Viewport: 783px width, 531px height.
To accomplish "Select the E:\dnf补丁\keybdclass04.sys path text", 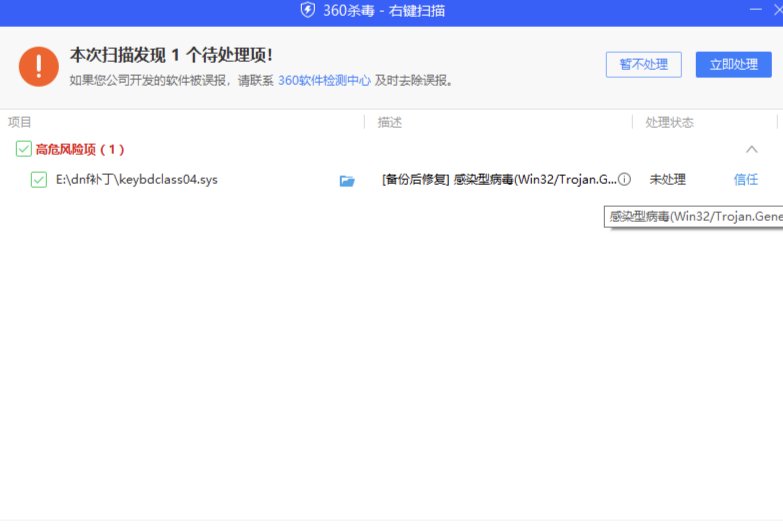I will [136, 180].
